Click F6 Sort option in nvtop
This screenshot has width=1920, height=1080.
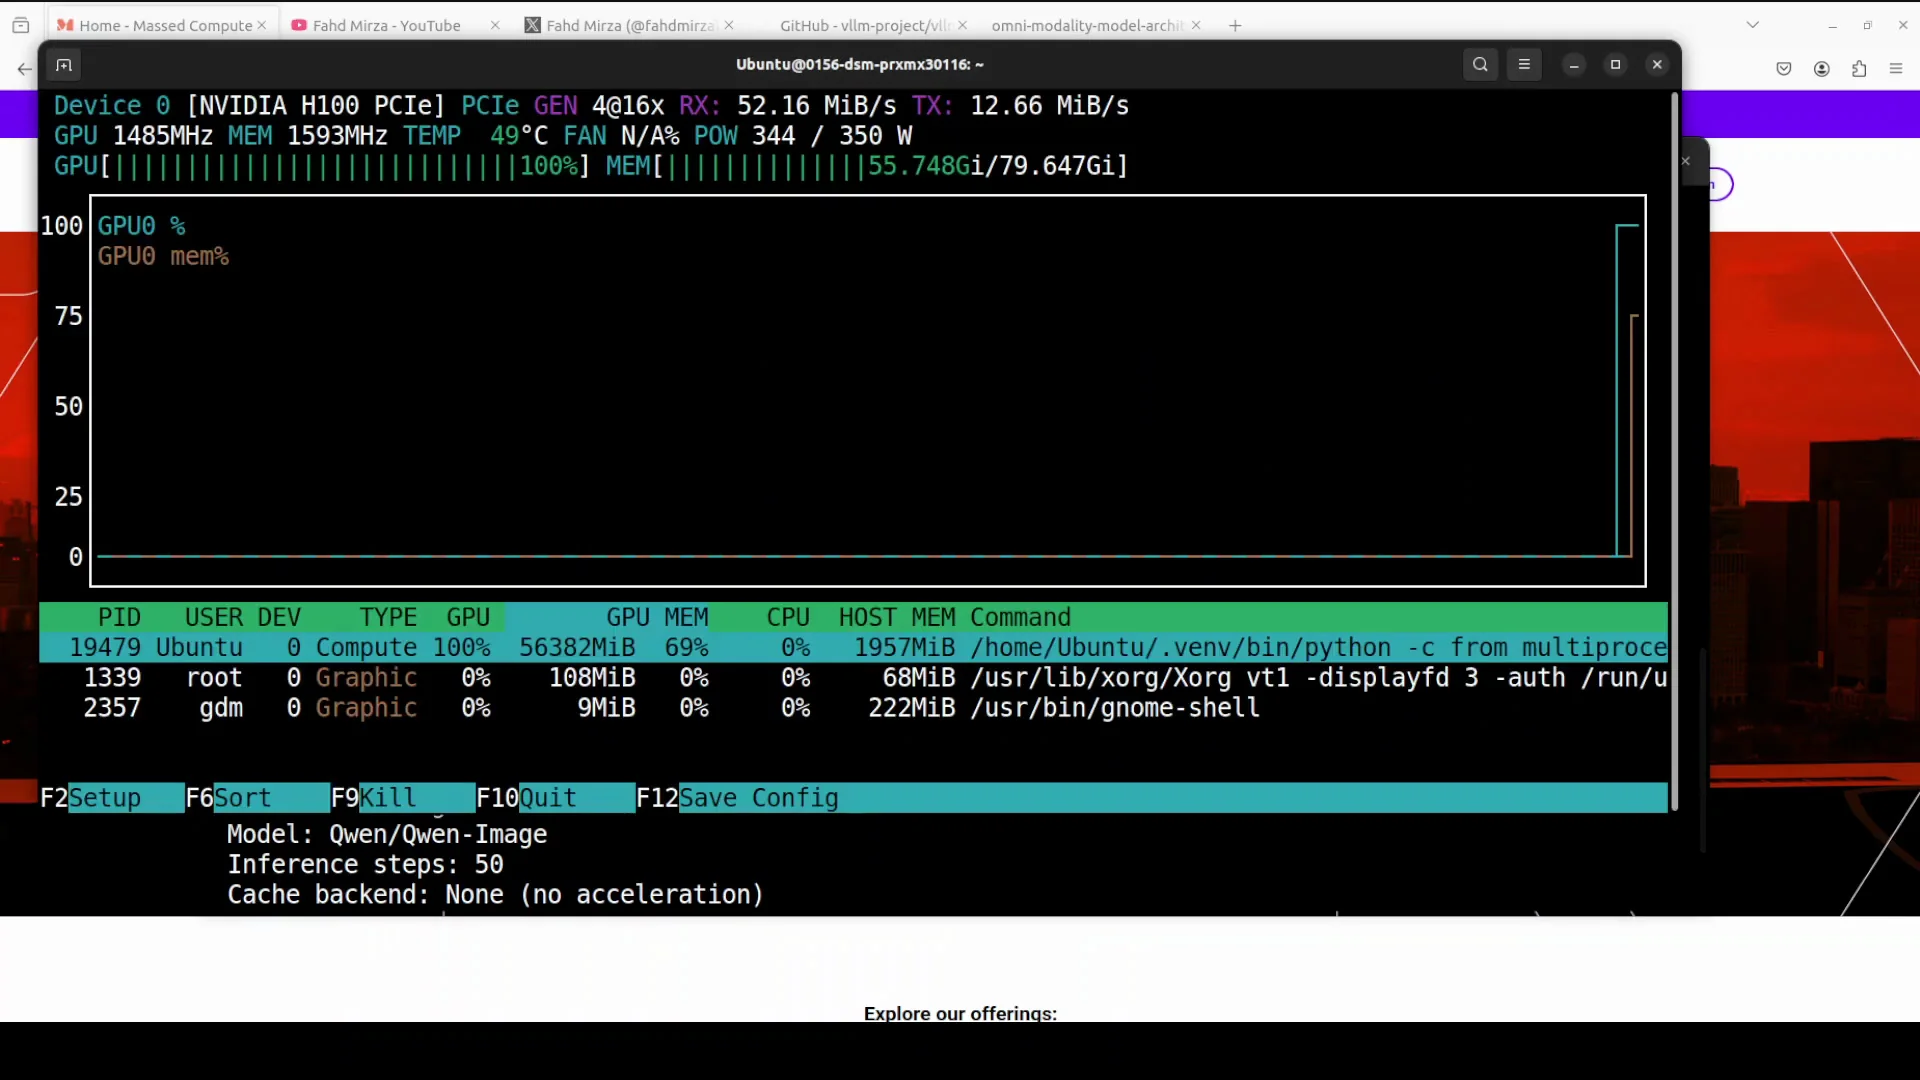tap(242, 798)
